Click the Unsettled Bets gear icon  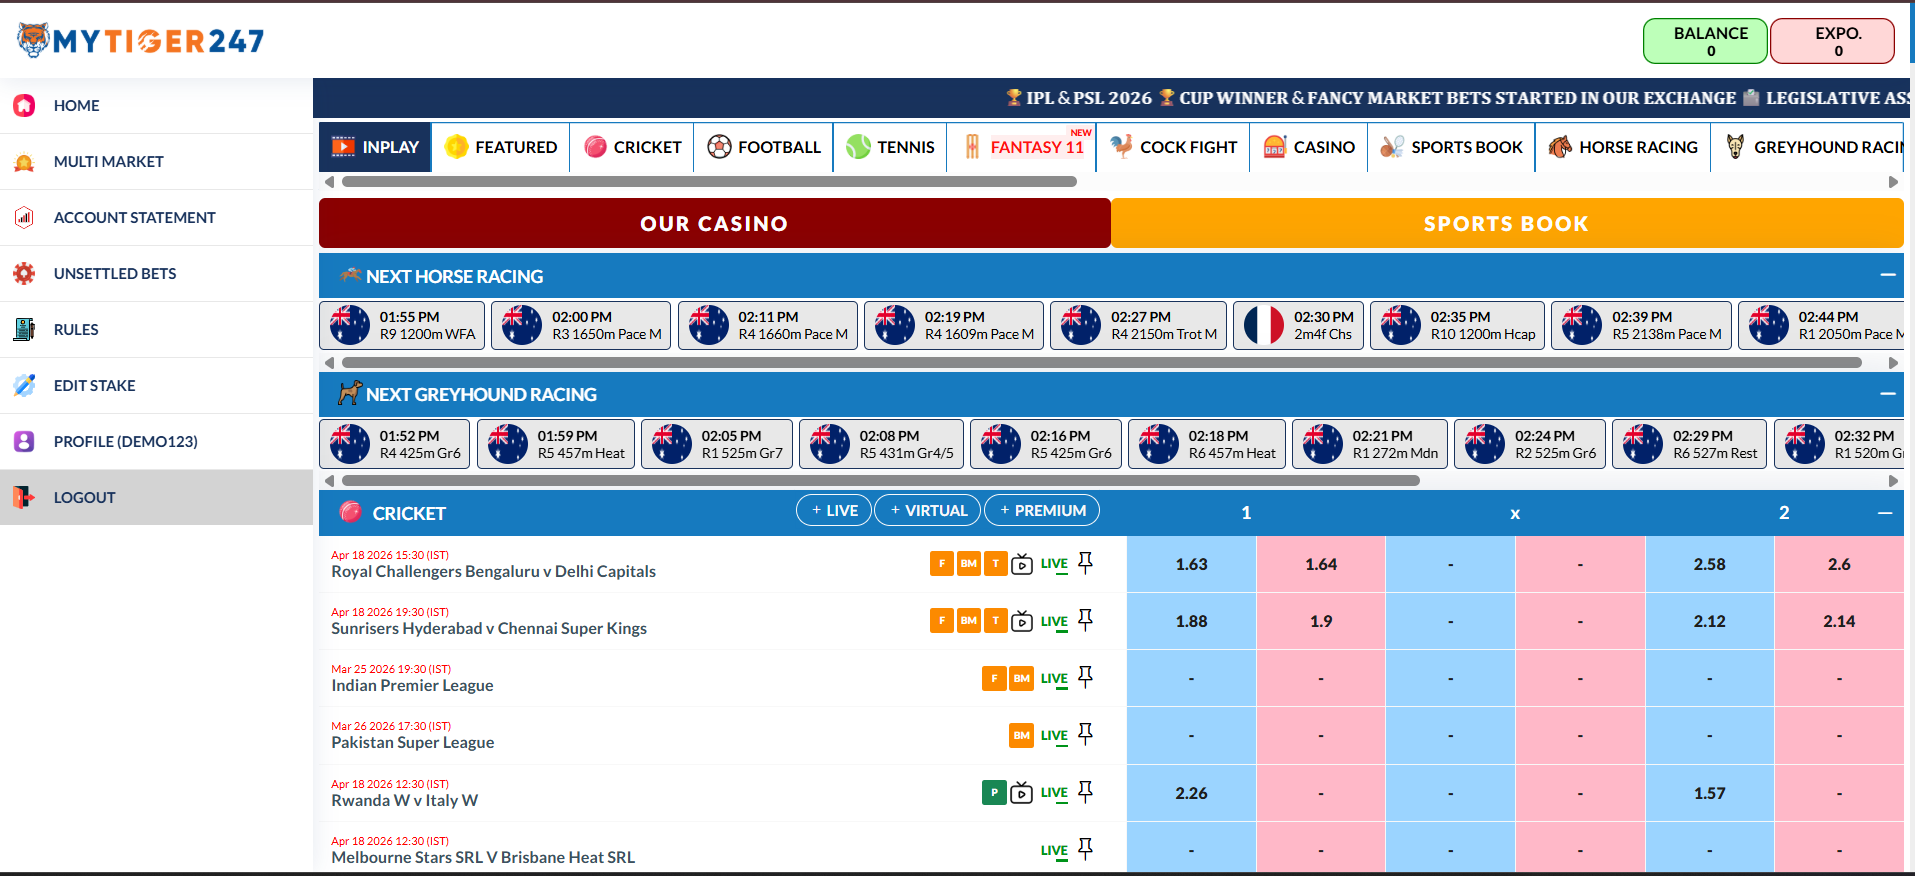point(24,273)
